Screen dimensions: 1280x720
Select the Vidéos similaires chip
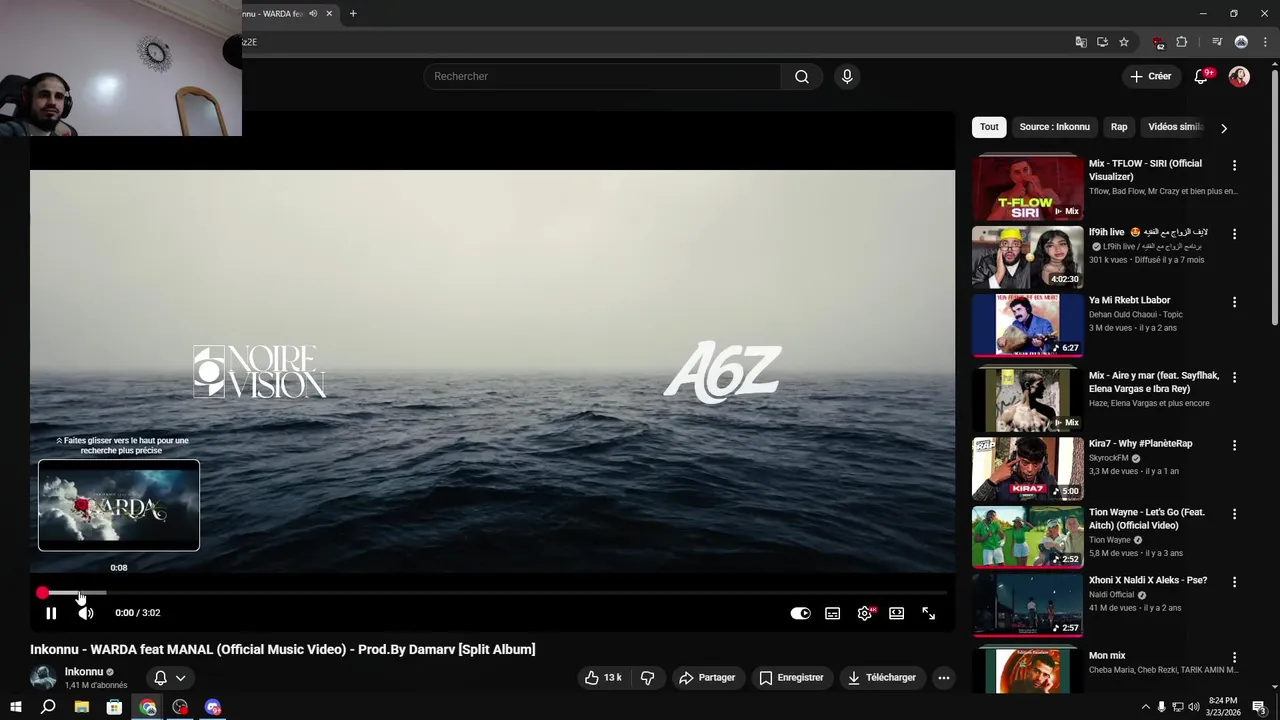[1175, 127]
